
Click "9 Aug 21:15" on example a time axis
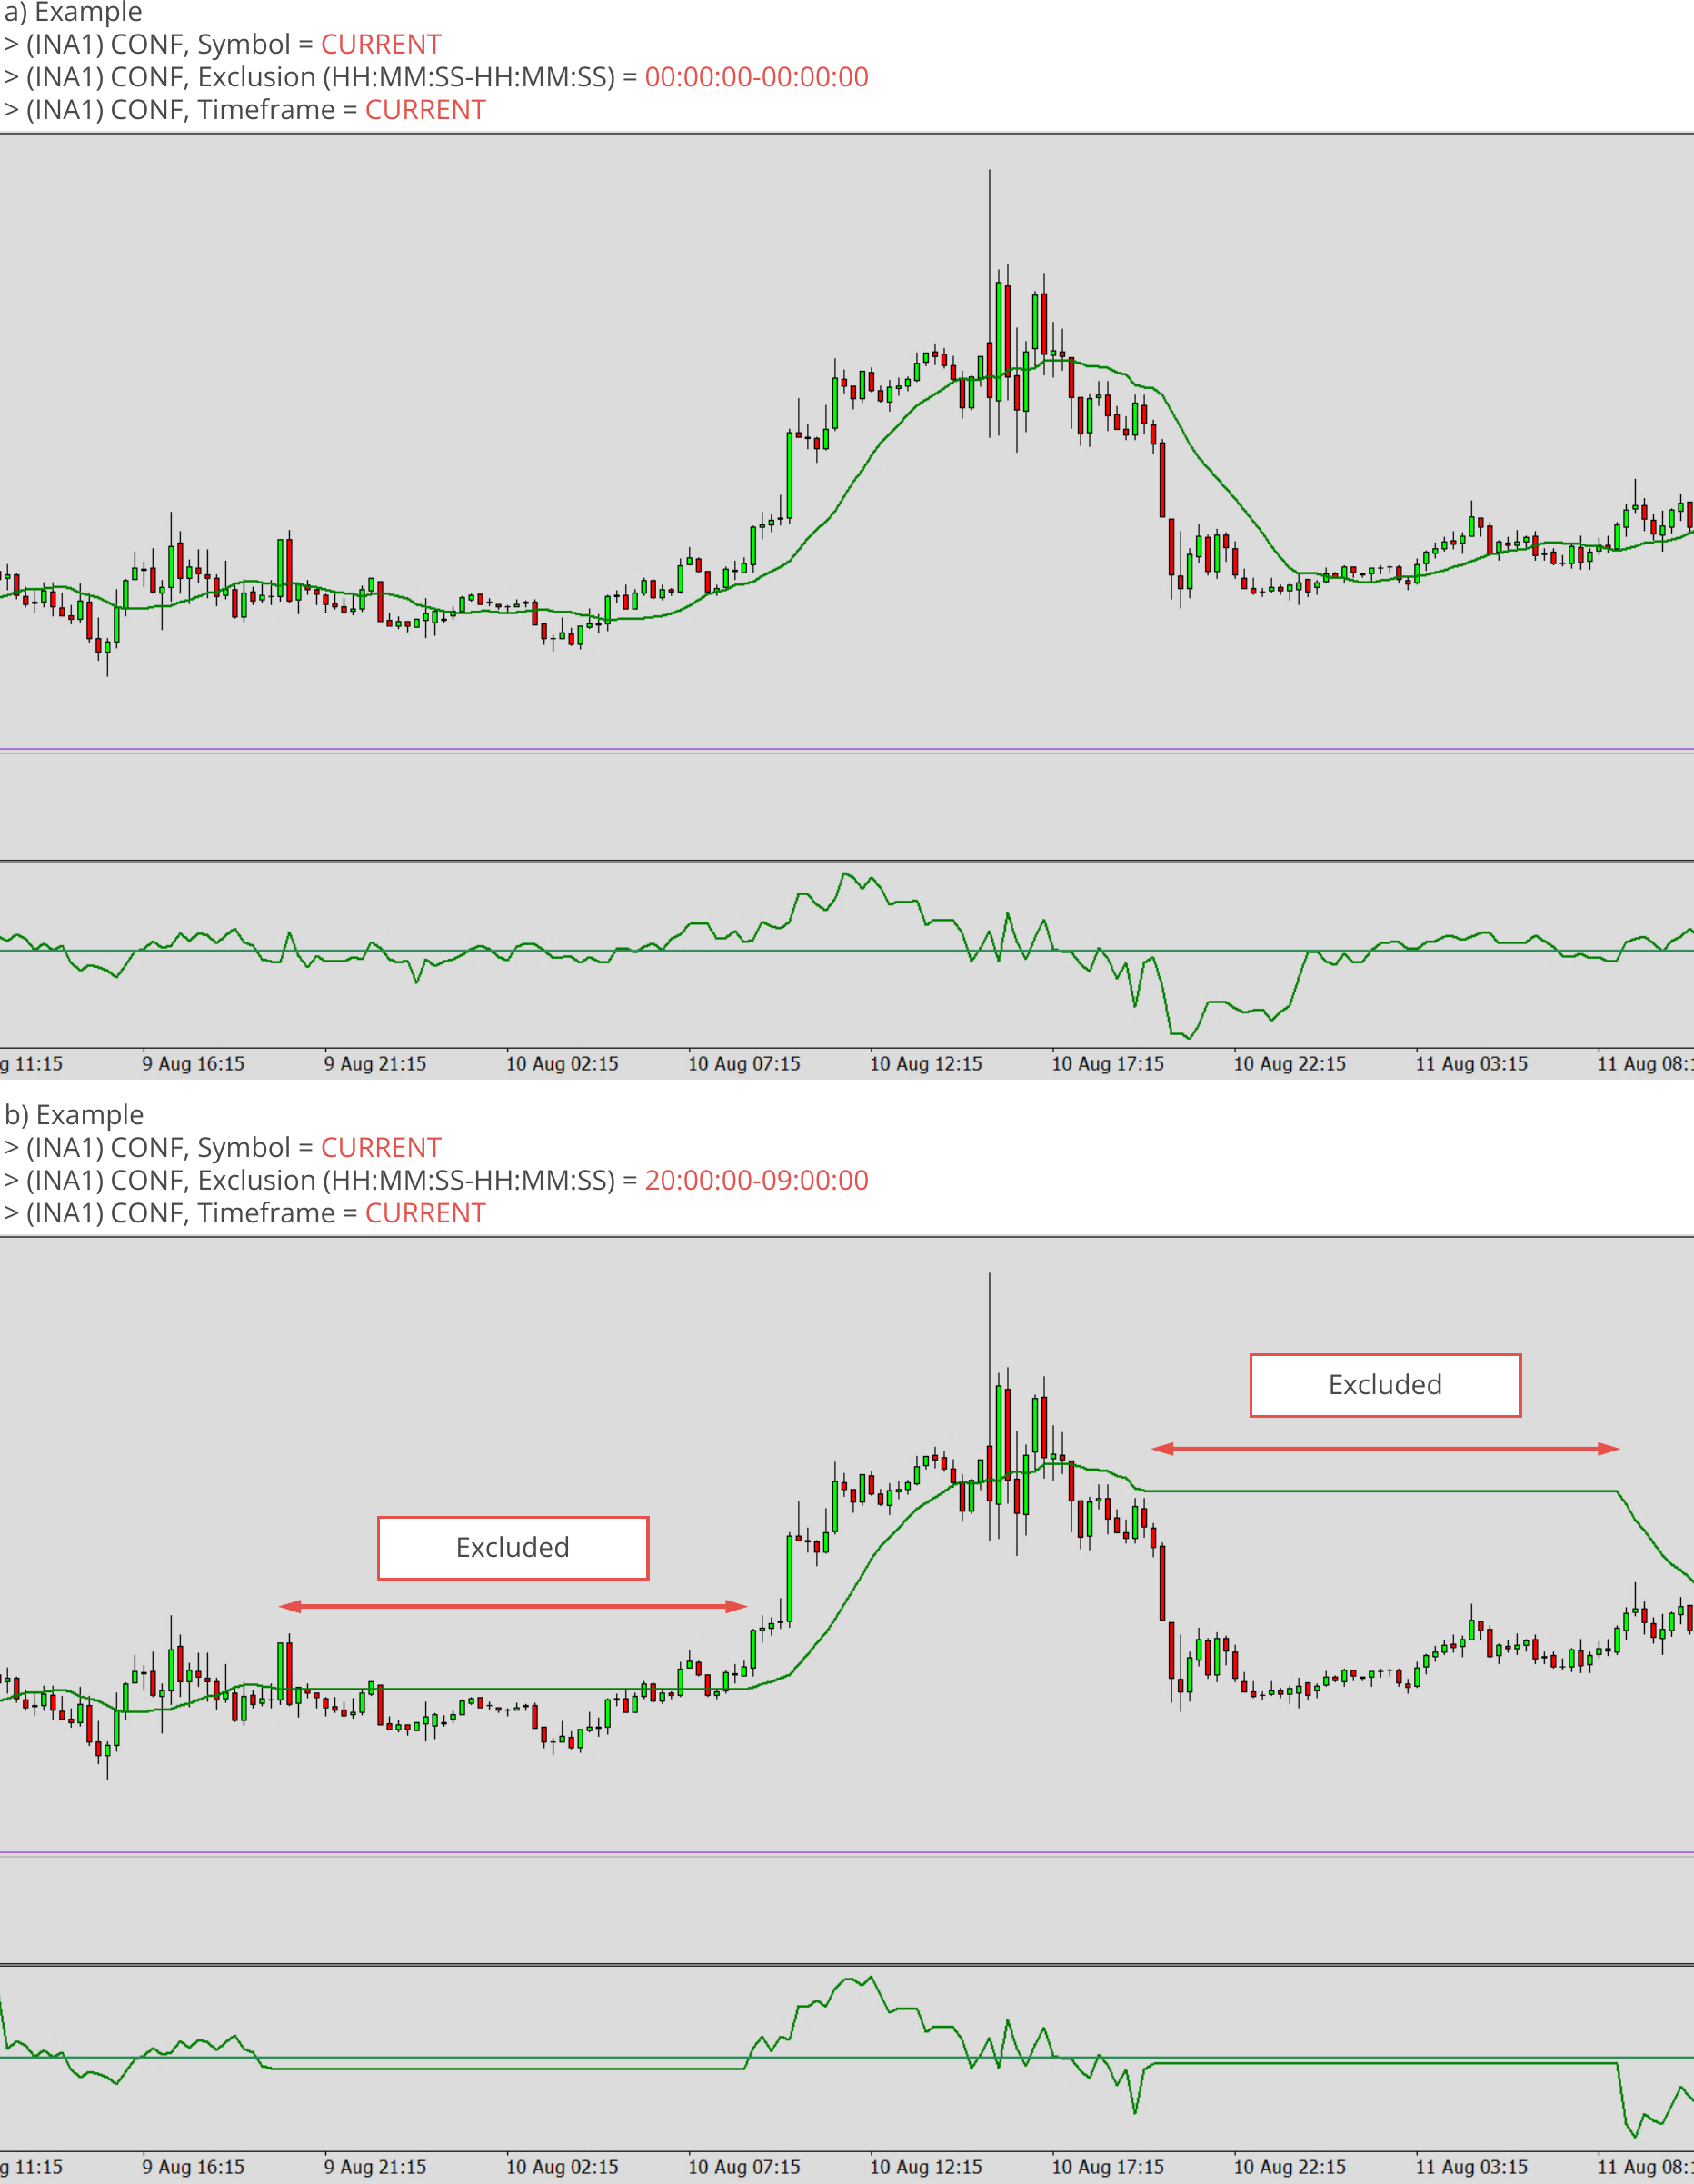tap(375, 1064)
